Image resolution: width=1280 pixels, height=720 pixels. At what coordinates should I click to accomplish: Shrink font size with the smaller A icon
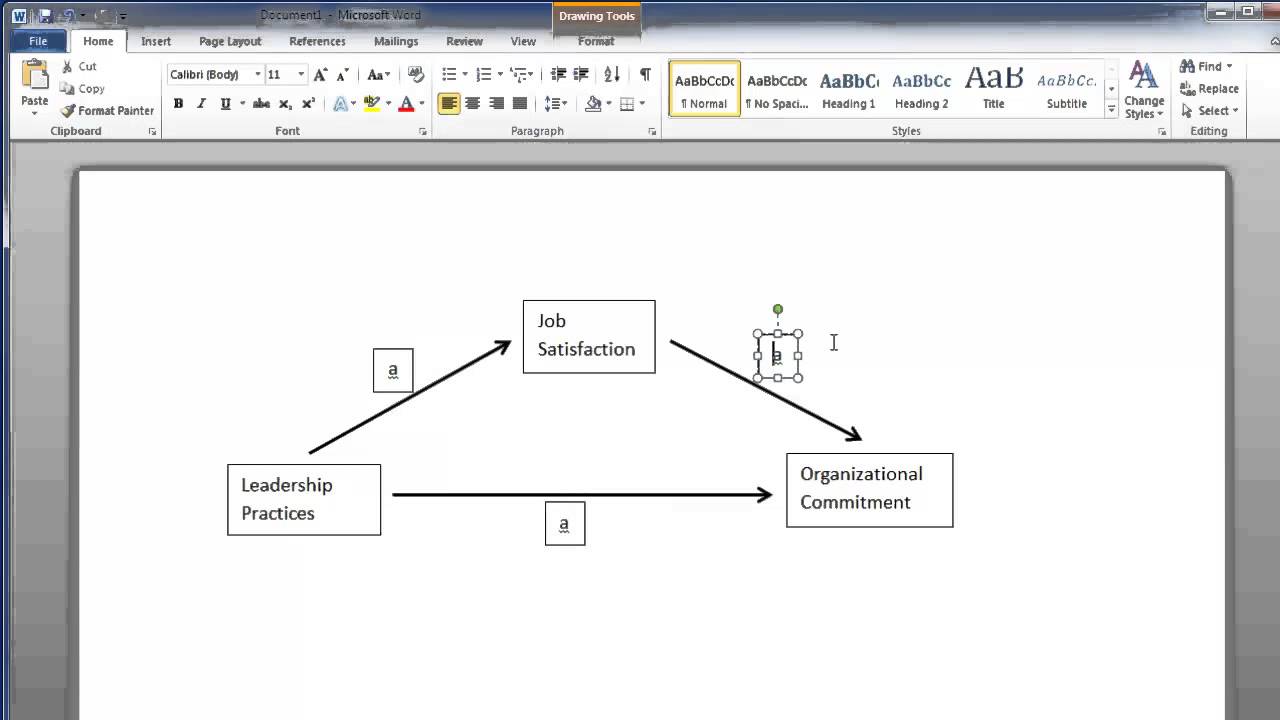342,75
